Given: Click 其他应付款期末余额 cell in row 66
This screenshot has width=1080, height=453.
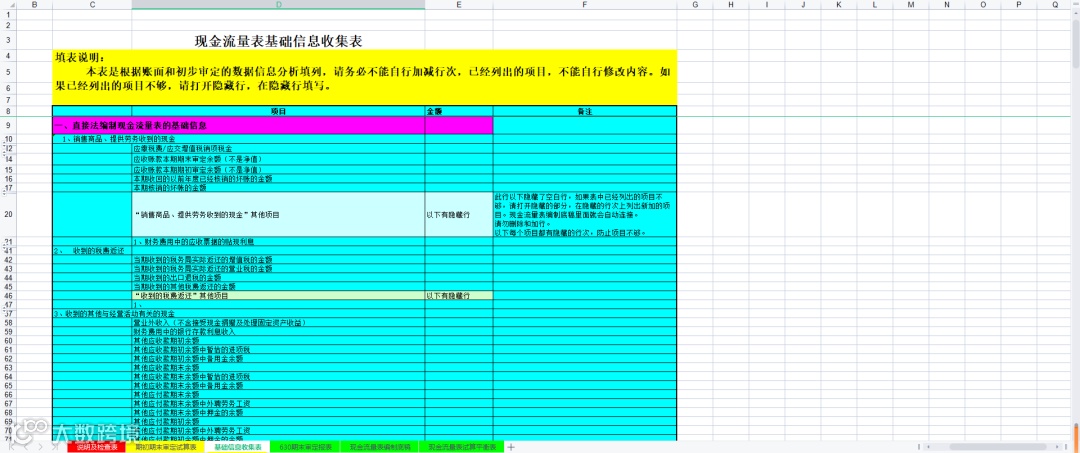Looking at the screenshot, I should 278,394.
